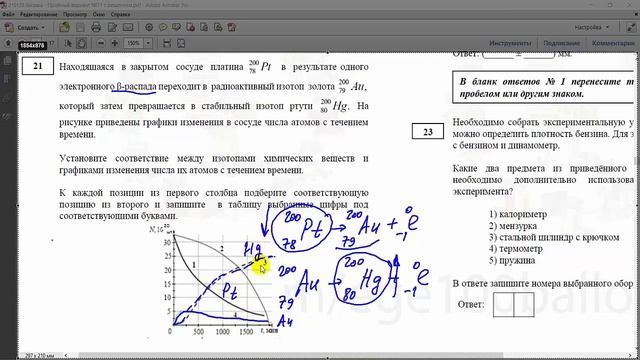
Task: Click the second Ответ answer box of task 23
Action: 524,304
